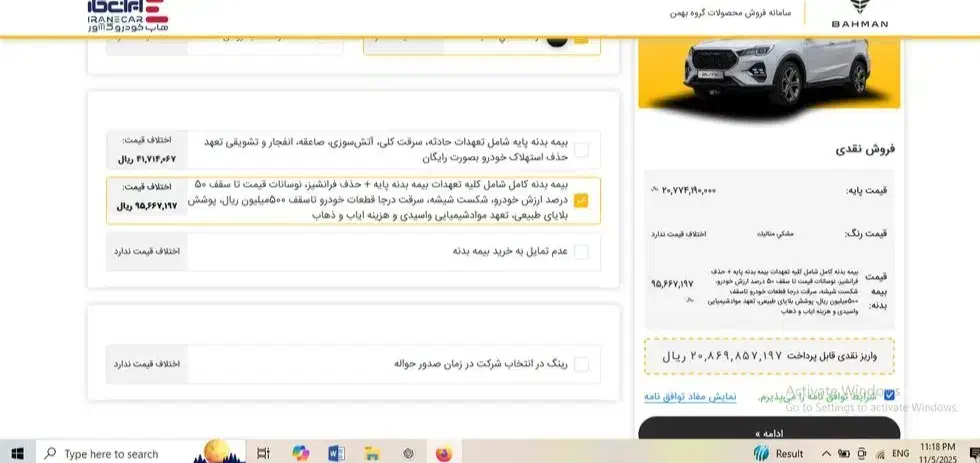
Task: Click 'اختلاف قیمت ندارد' beside no-insurance option
Action: click(x=146, y=251)
